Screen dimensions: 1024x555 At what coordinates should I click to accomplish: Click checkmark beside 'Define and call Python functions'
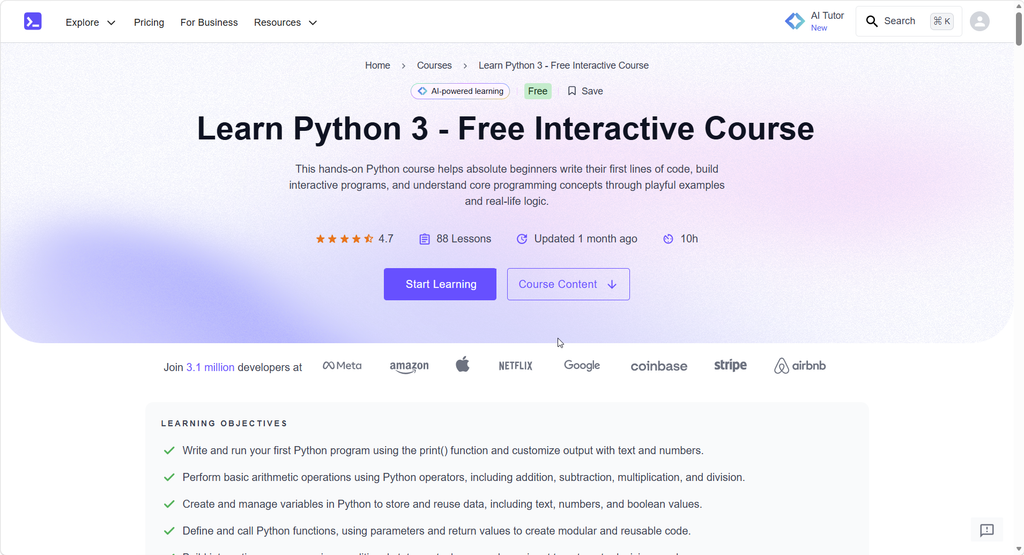[169, 531]
